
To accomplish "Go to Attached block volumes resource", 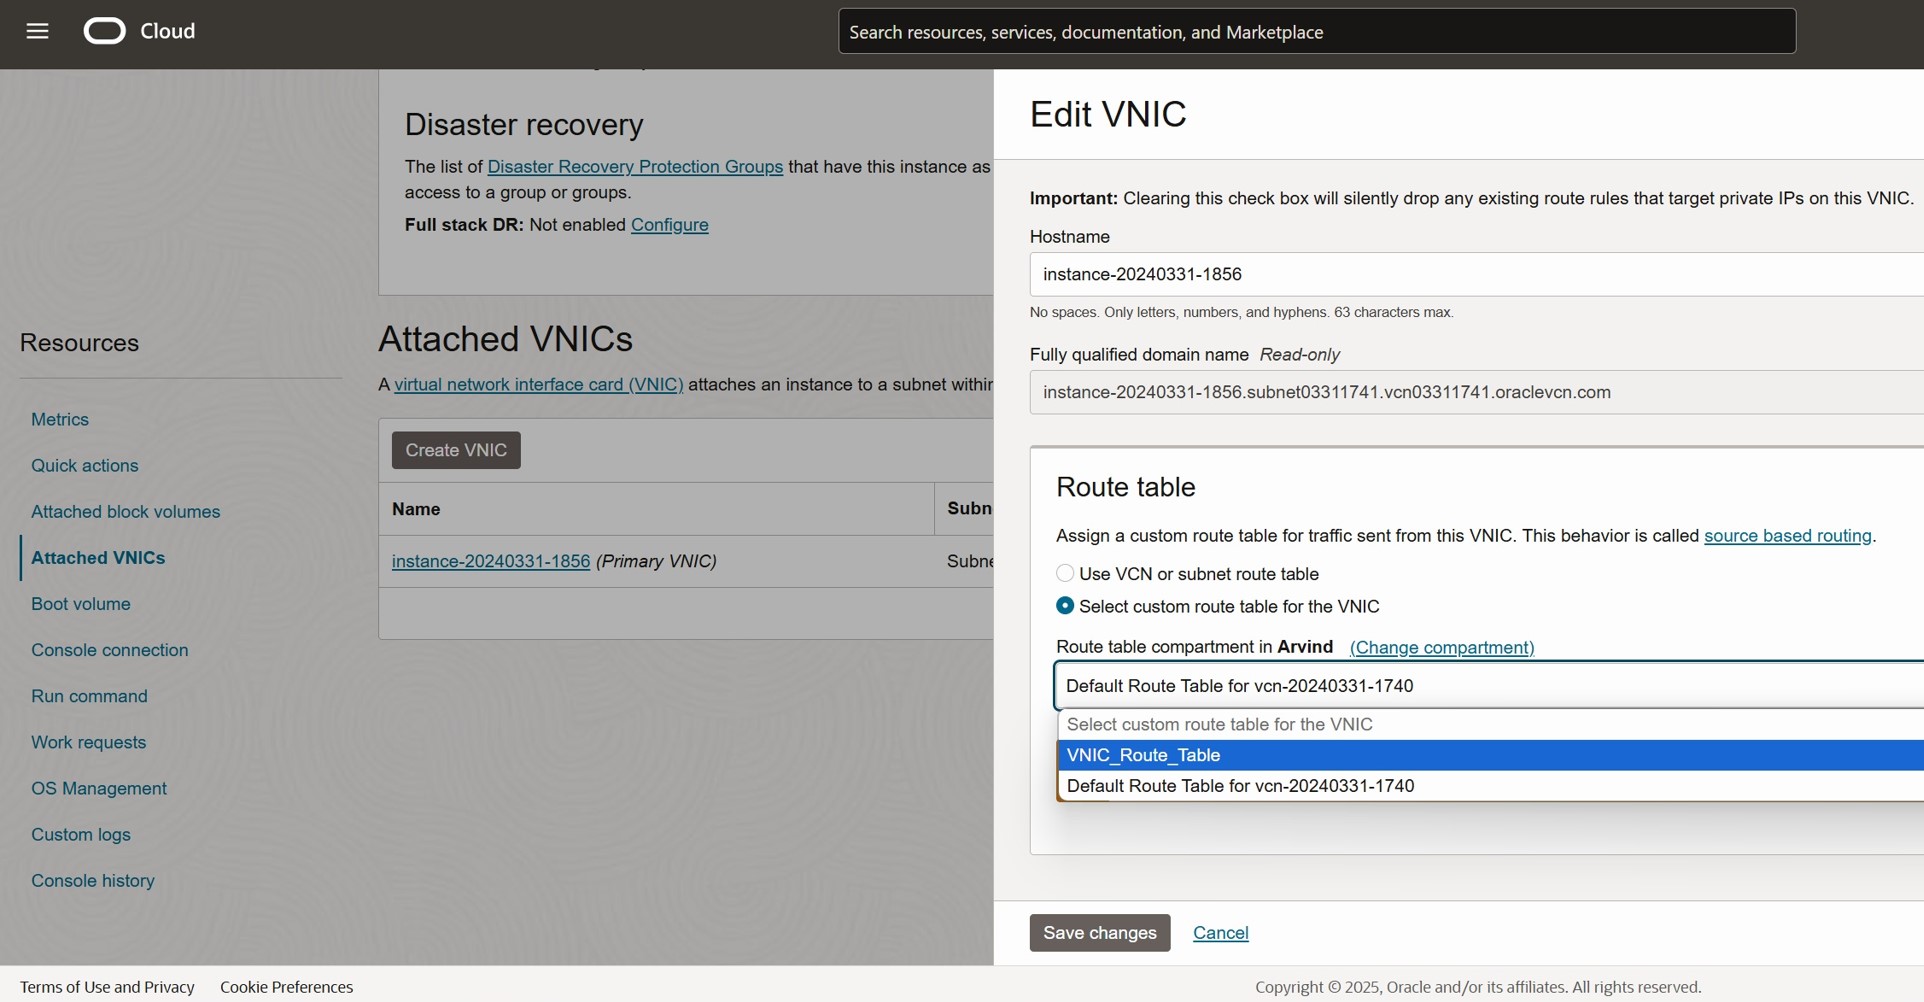I will tap(125, 512).
